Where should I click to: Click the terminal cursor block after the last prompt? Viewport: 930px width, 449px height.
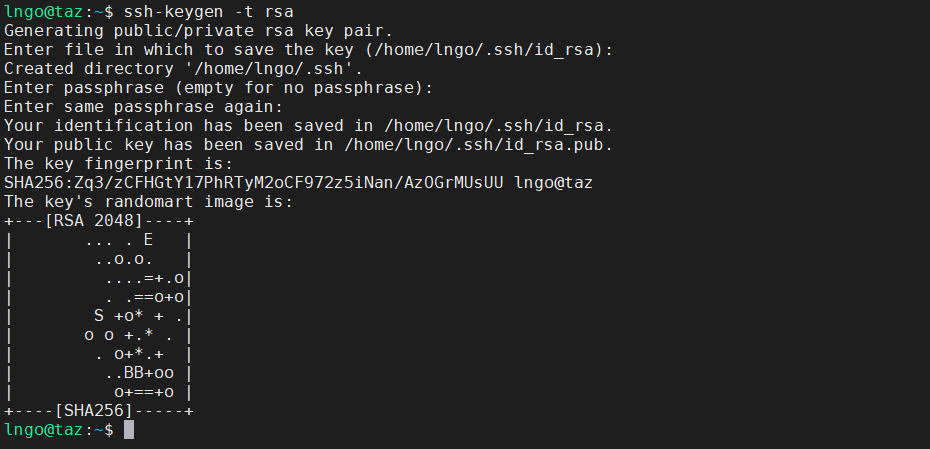pyautogui.click(x=128, y=429)
